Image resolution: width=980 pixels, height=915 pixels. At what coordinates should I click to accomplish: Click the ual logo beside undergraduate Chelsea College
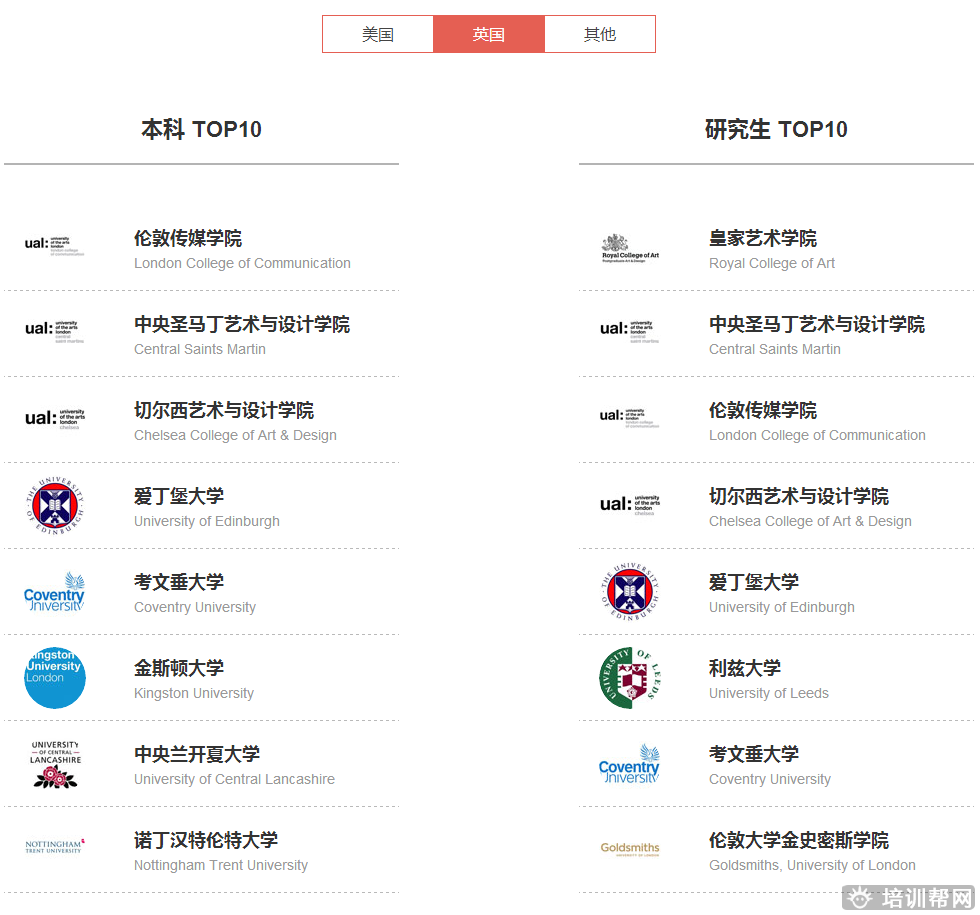(x=54, y=418)
